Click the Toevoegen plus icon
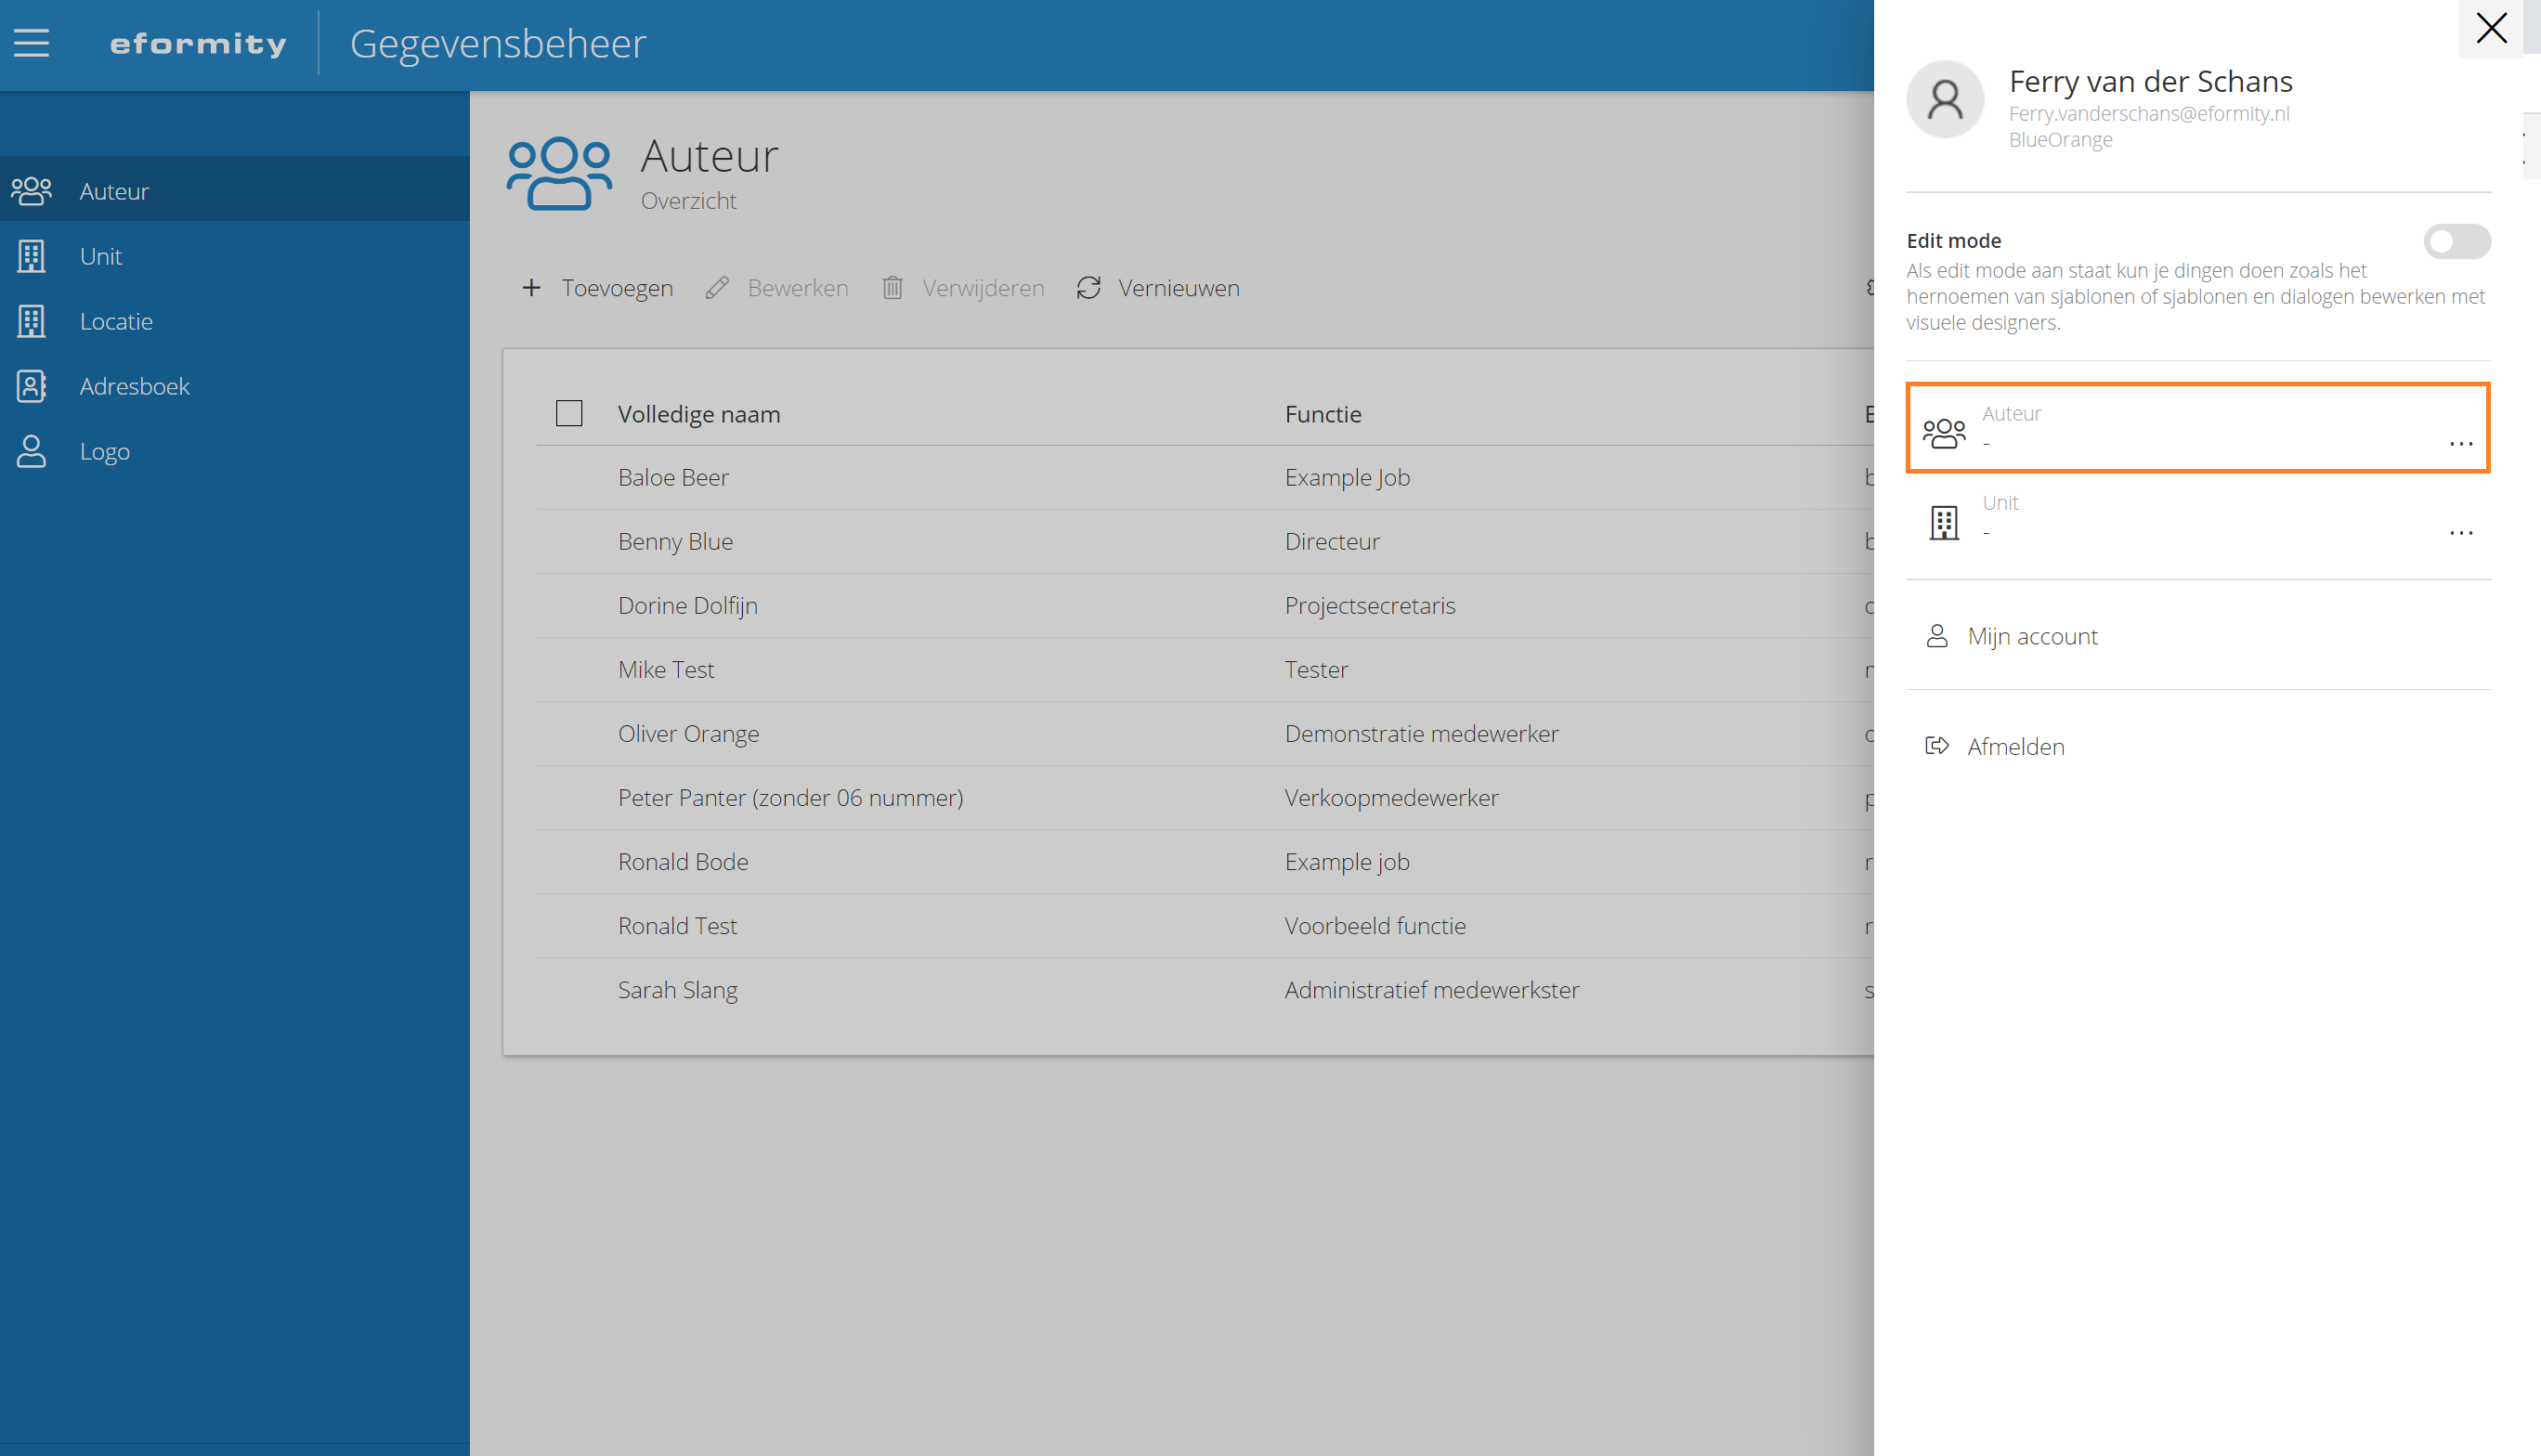The image size is (2541, 1456). pyautogui.click(x=531, y=288)
